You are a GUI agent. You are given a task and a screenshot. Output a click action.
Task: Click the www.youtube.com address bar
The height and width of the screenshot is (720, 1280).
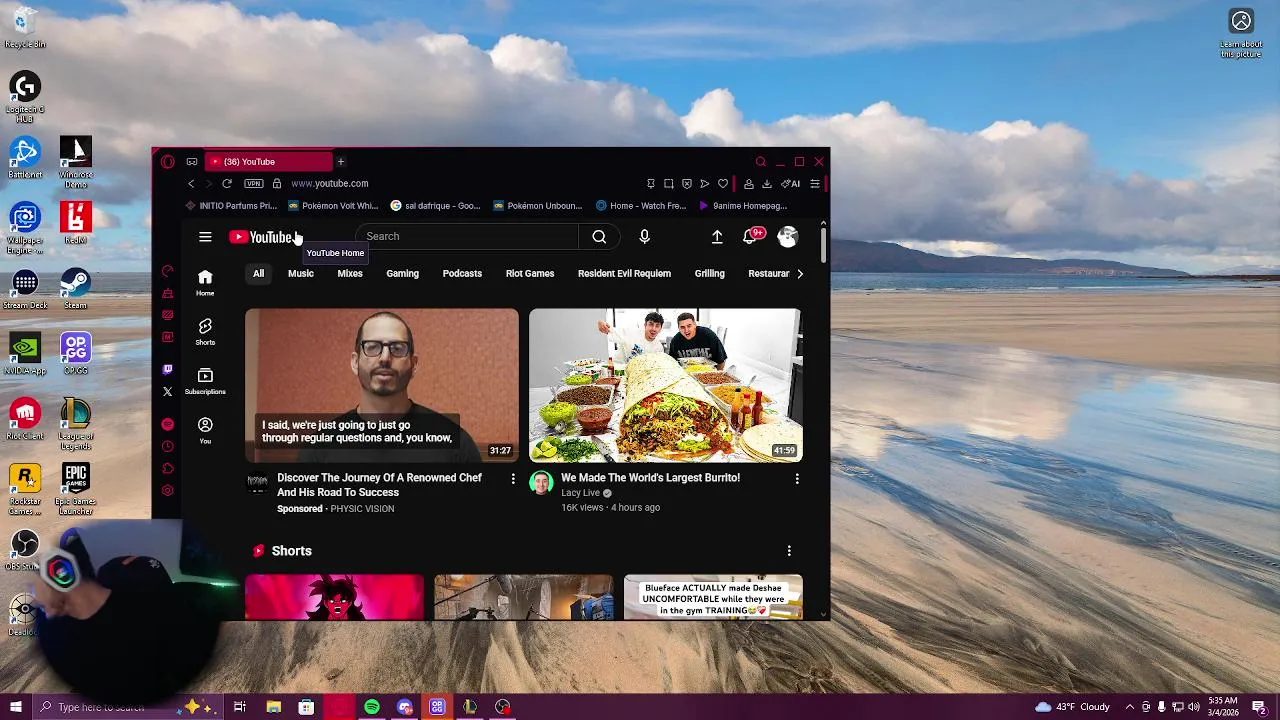[x=330, y=184]
